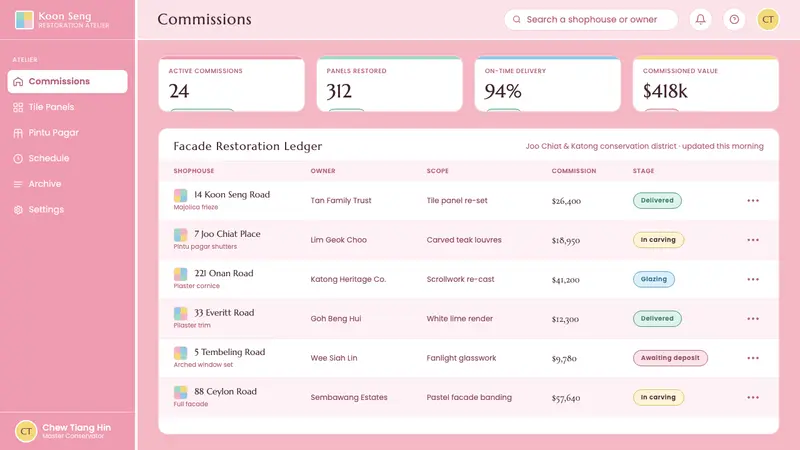Sort by the Commission column header
The height and width of the screenshot is (450, 800).
pos(574,171)
